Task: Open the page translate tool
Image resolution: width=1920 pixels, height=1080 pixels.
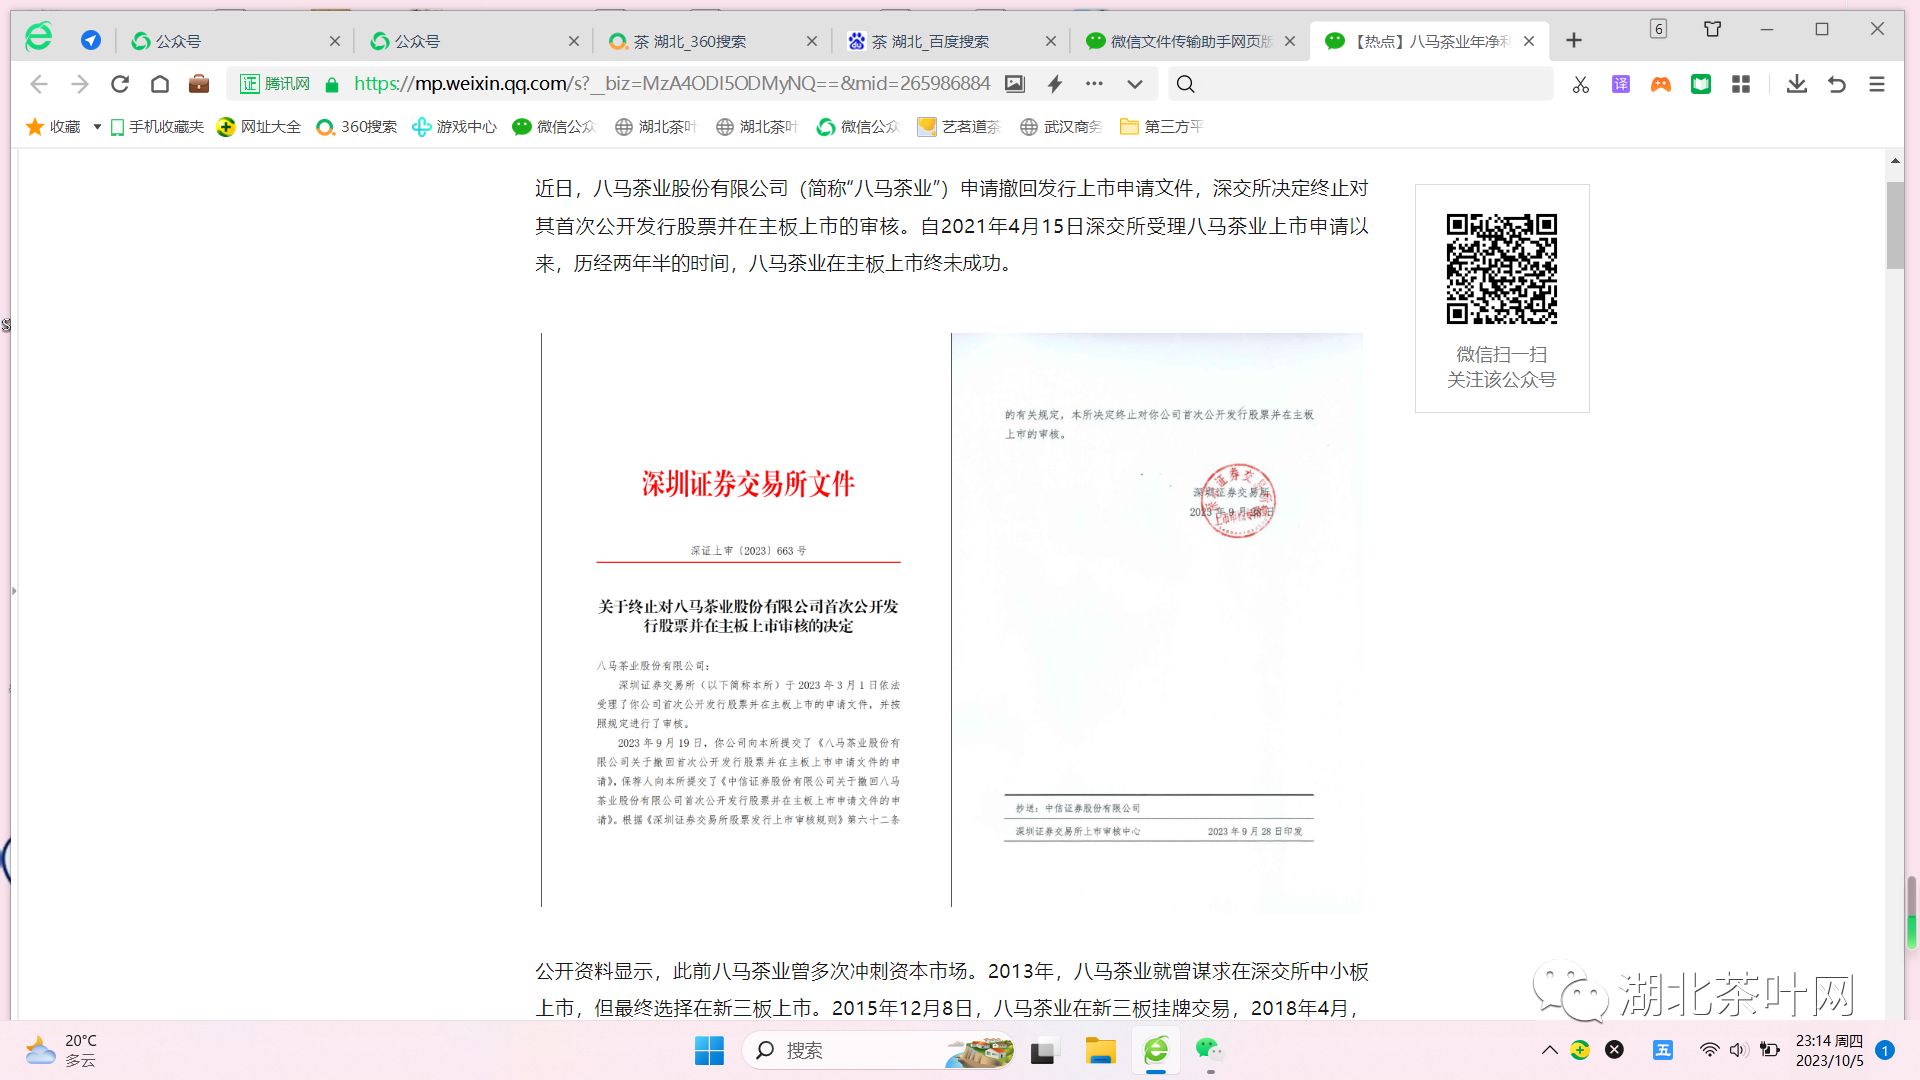Action: coord(1620,84)
